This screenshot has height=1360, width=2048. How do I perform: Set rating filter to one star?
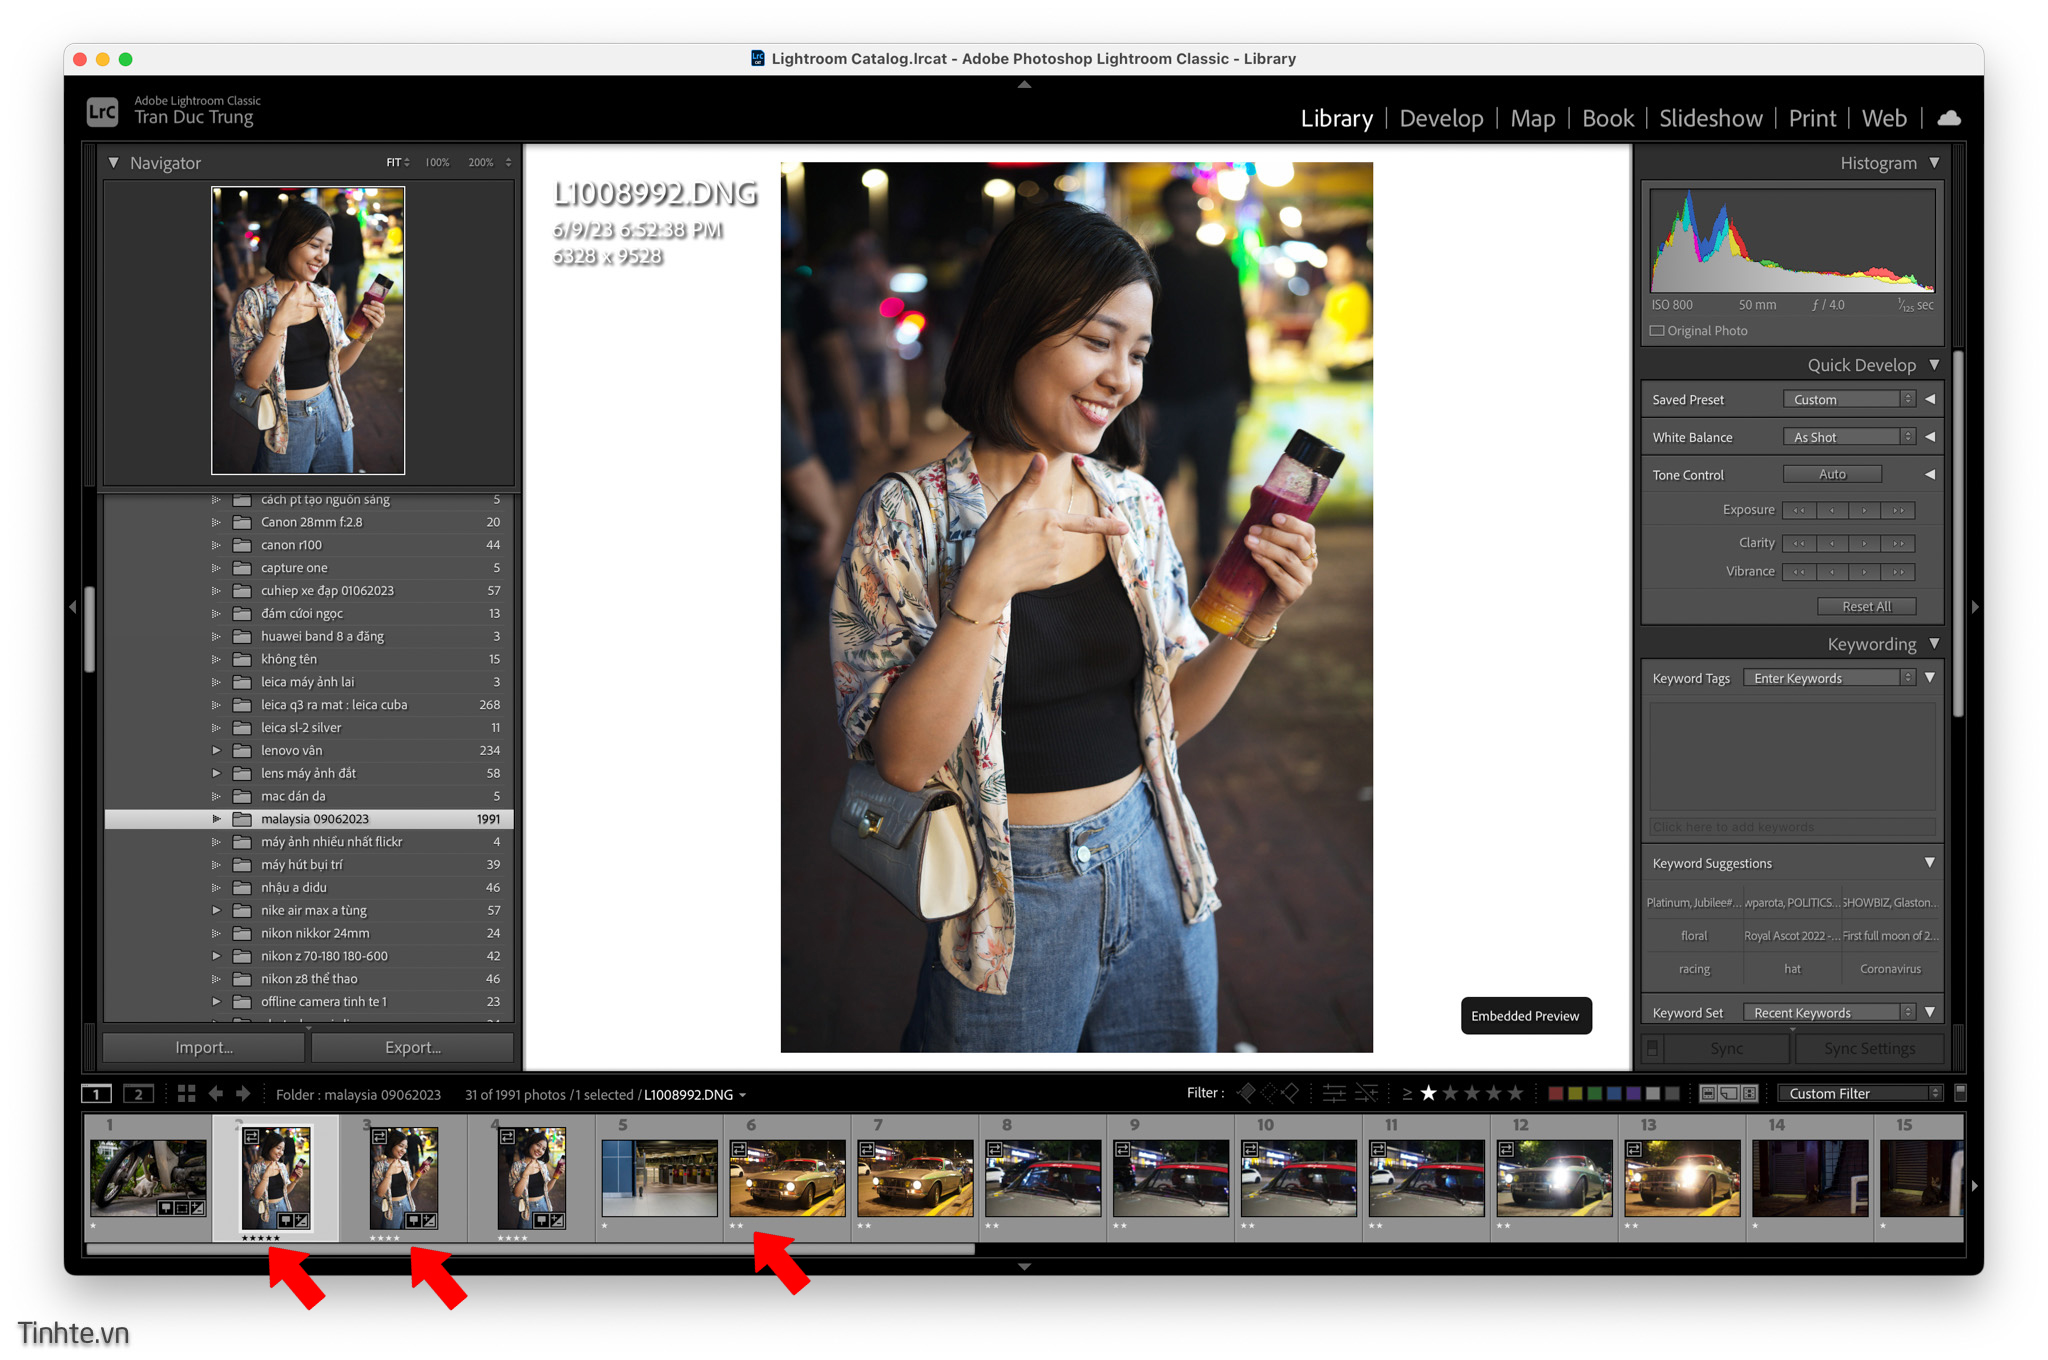[x=1428, y=1093]
